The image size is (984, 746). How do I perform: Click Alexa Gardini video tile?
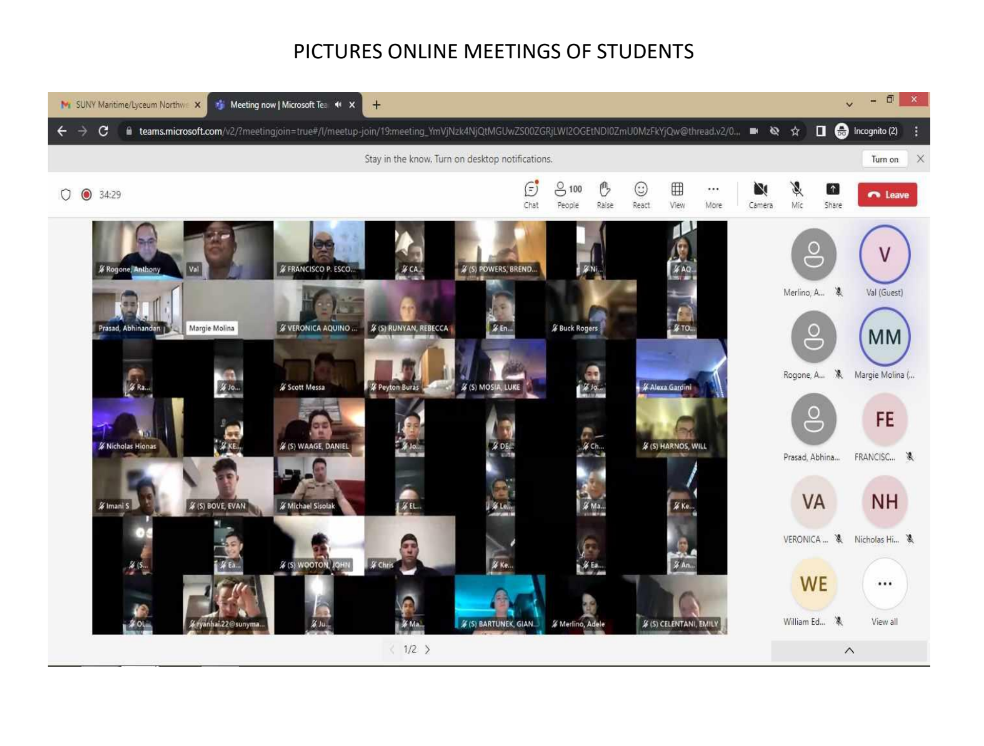point(682,368)
